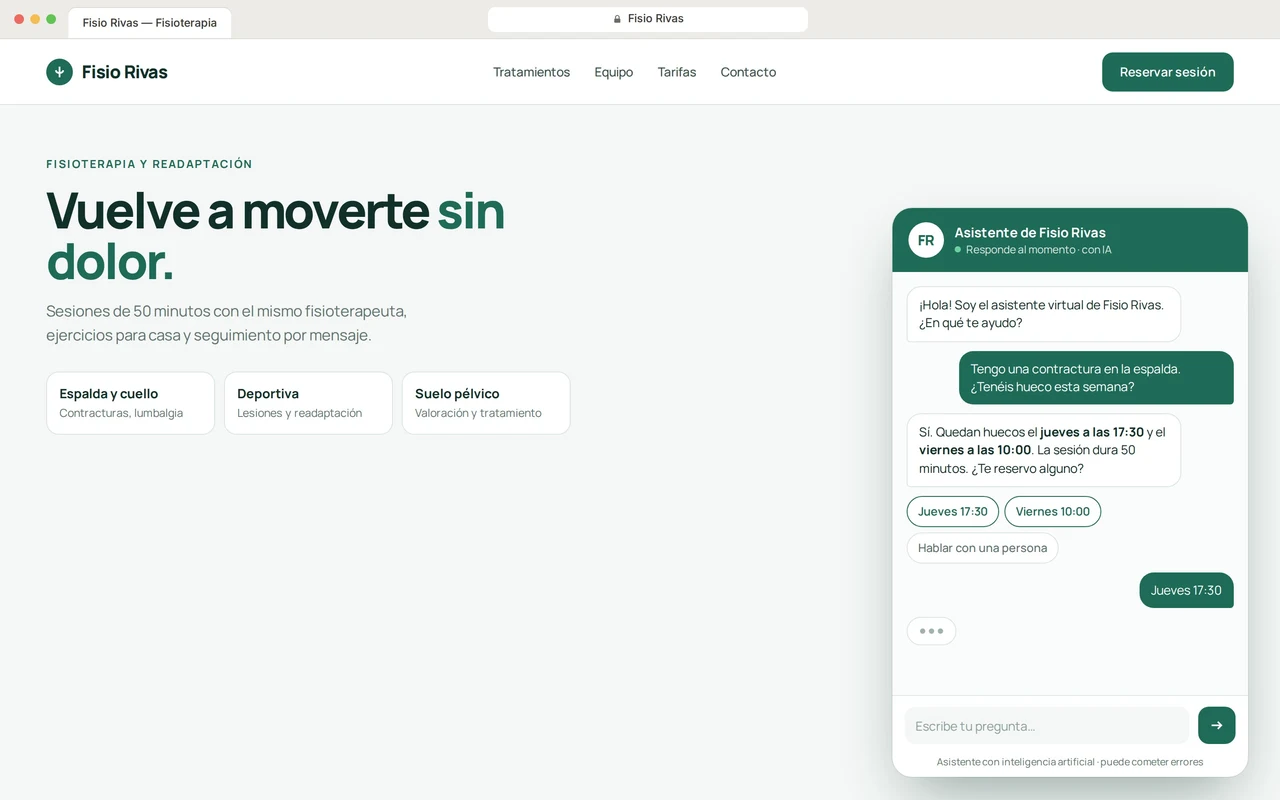
Task: Navigate to Contacto
Action: 748,72
